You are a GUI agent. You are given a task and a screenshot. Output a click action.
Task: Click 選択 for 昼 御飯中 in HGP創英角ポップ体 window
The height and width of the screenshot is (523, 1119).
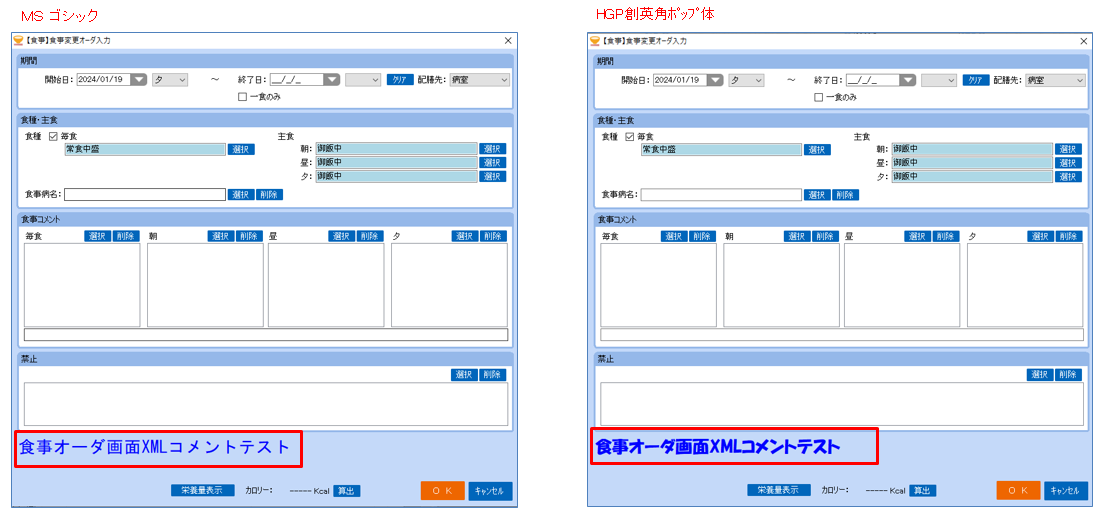1069,162
